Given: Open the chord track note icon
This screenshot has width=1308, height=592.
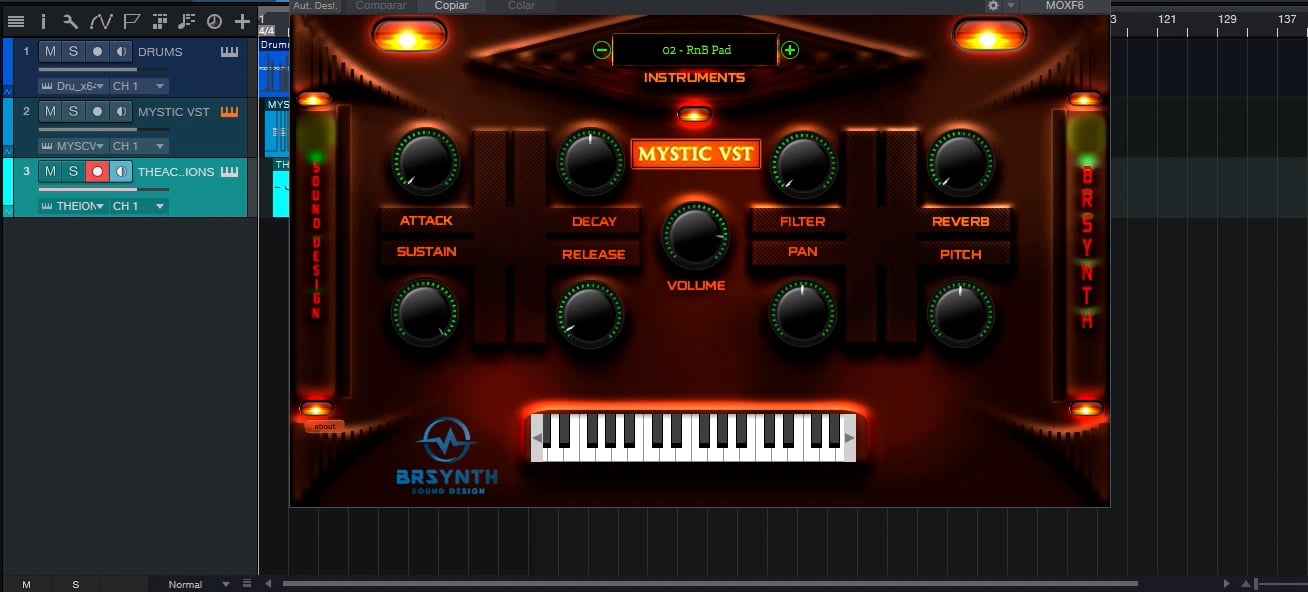Looking at the screenshot, I should click(x=186, y=21).
